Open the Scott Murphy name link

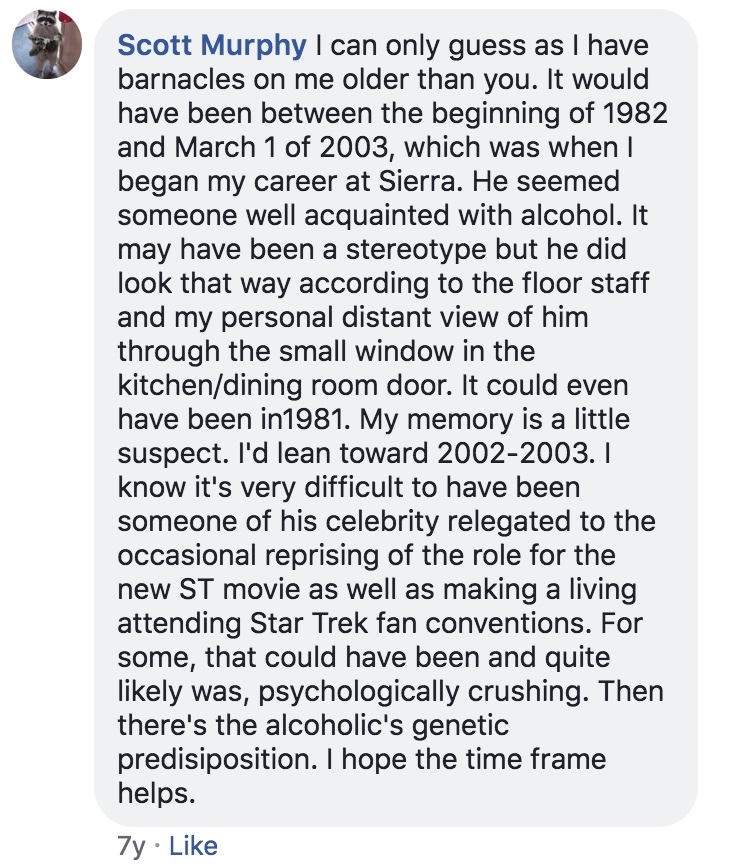211,46
